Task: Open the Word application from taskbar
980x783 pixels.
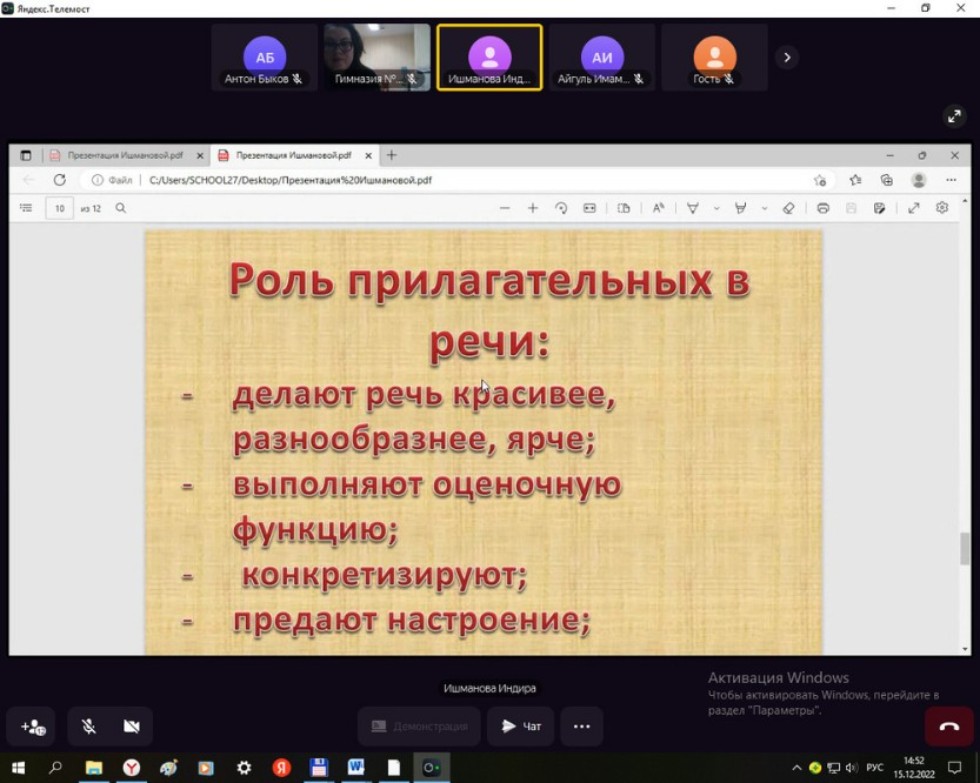Action: tap(355, 766)
